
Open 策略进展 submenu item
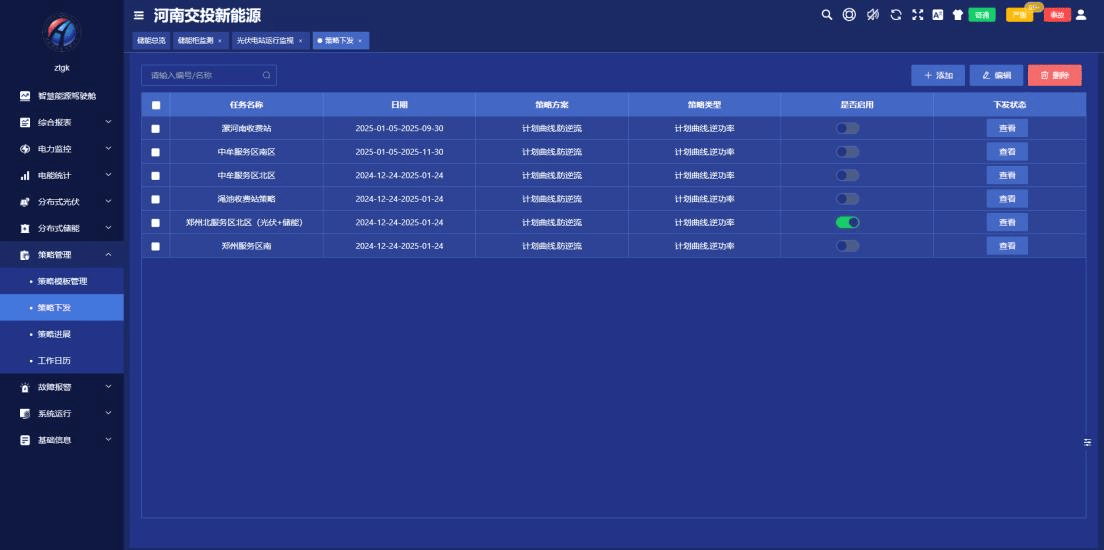coord(62,334)
